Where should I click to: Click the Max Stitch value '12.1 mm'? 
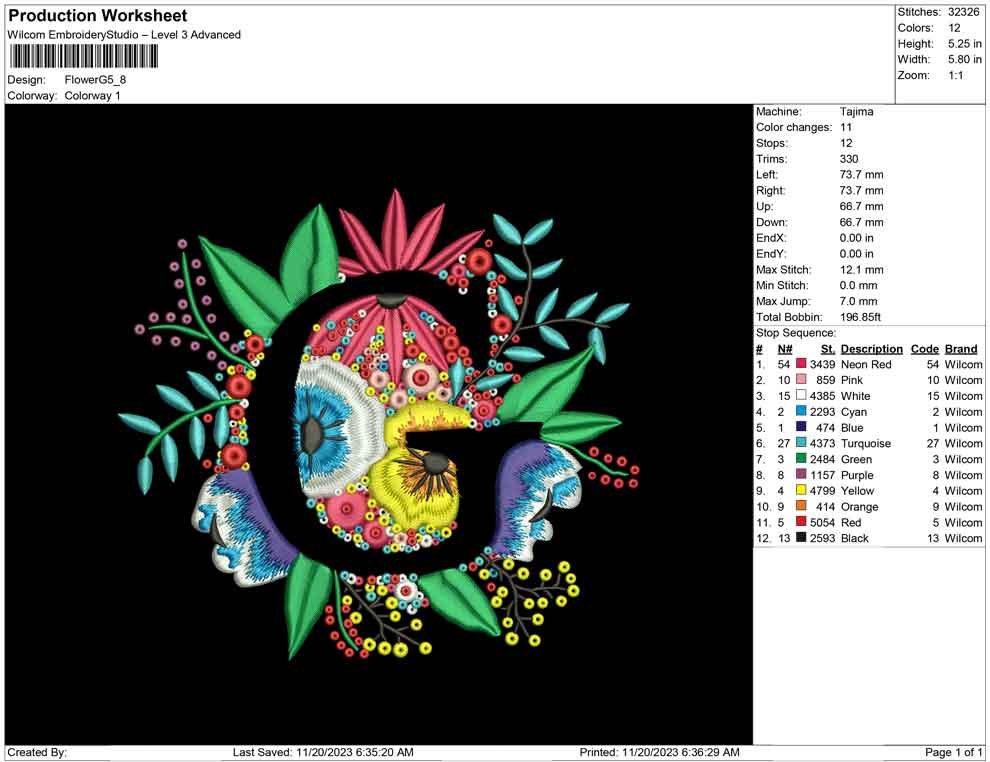coord(862,270)
